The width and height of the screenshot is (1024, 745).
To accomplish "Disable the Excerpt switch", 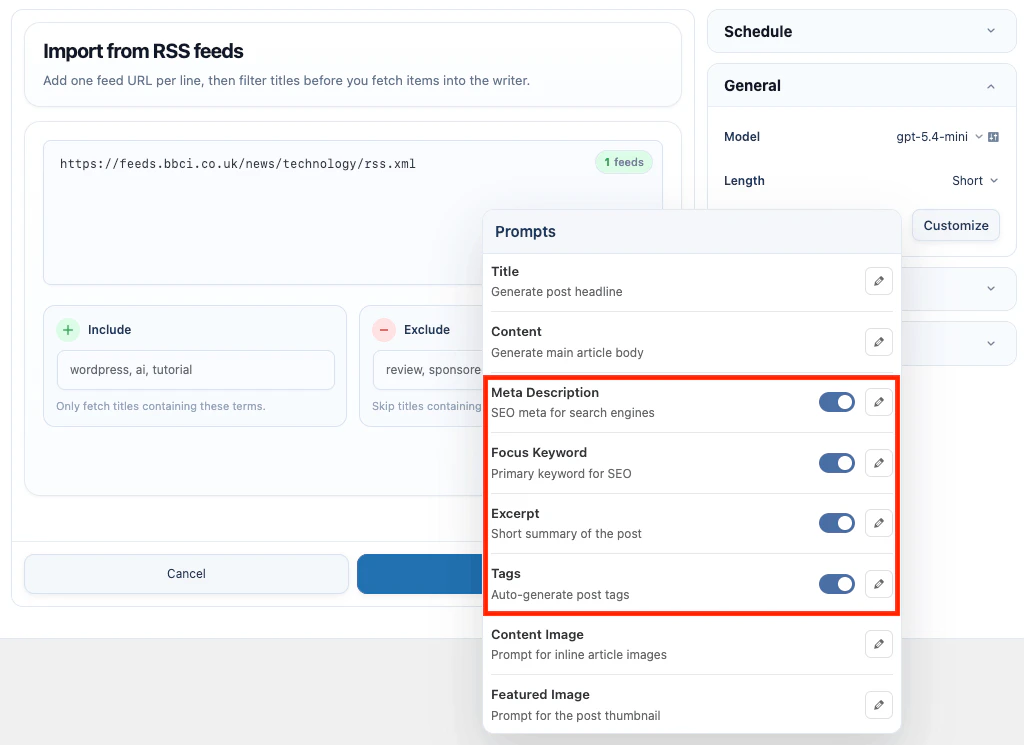I will [x=837, y=523].
